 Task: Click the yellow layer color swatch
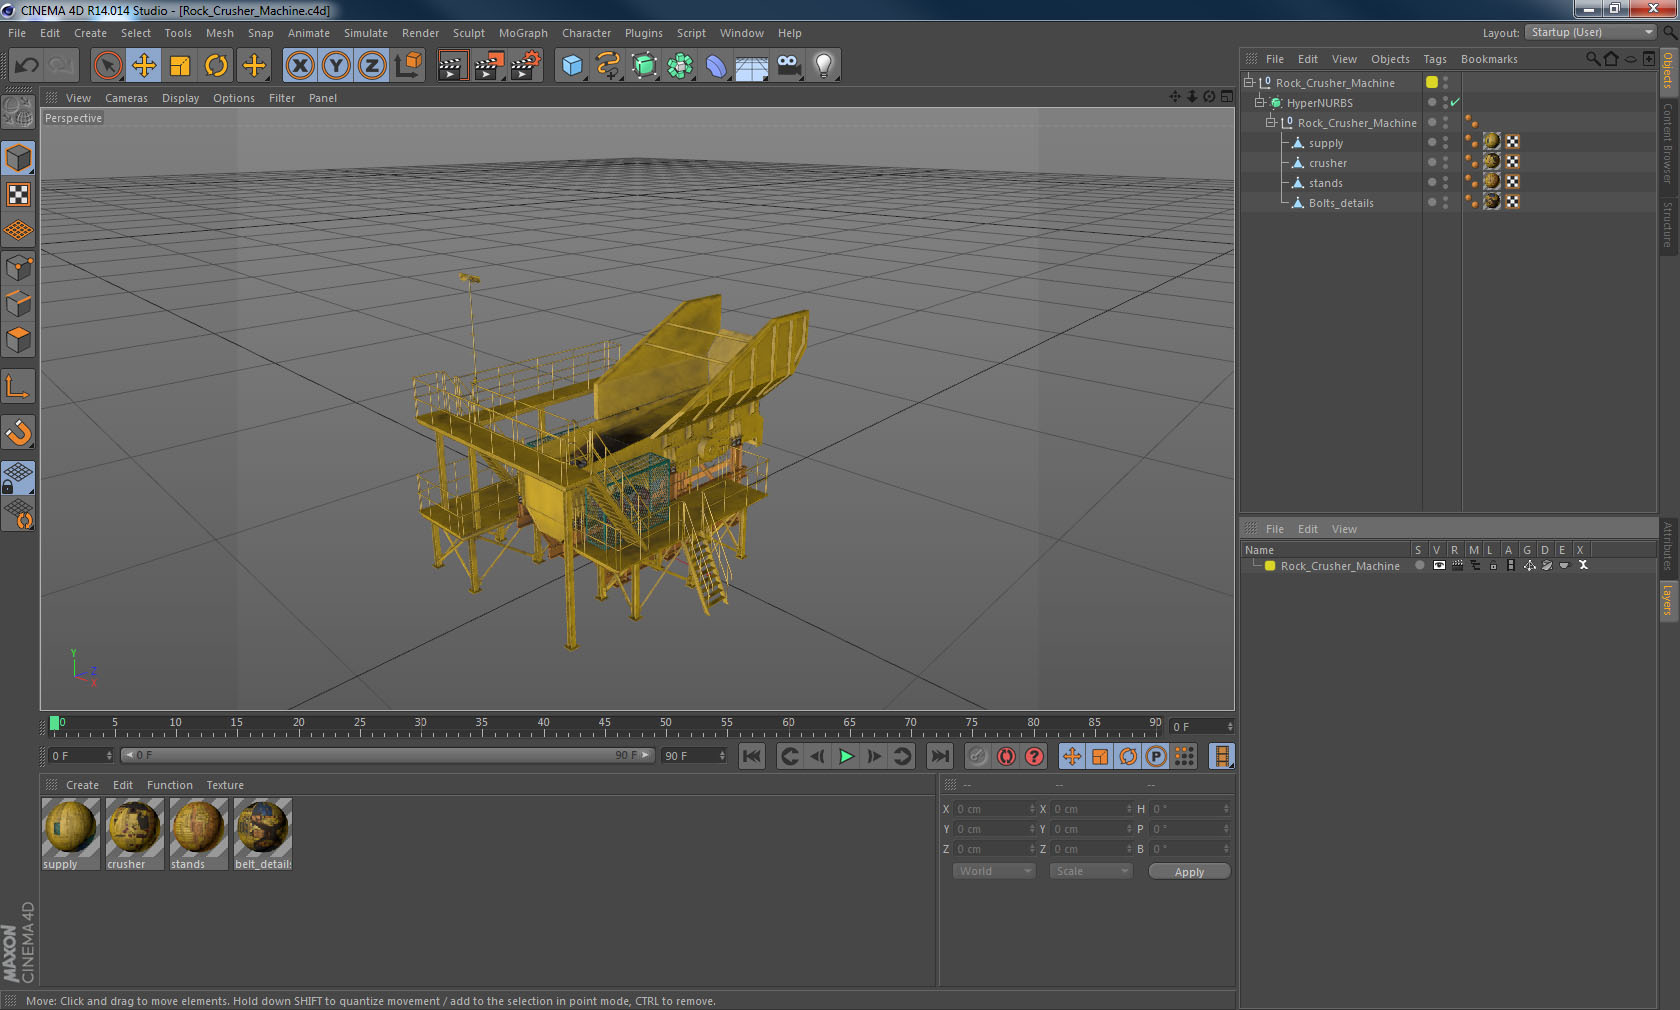[x=1432, y=82]
